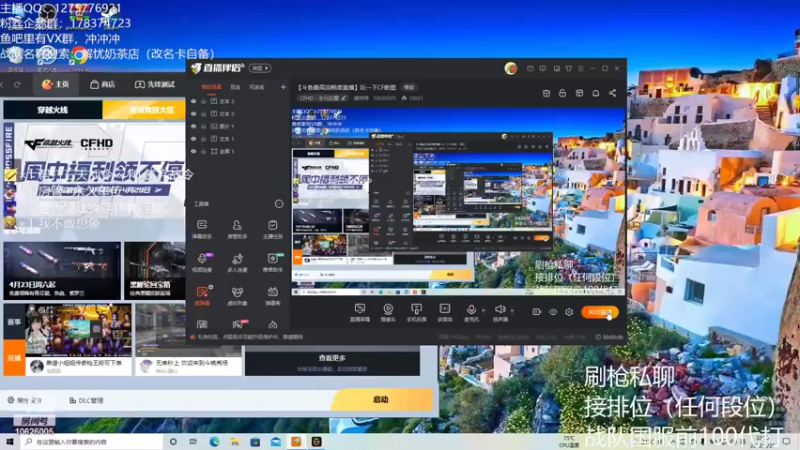800x450 pixels.
Task: Add a camera (摄像头) source
Action: pos(388,312)
